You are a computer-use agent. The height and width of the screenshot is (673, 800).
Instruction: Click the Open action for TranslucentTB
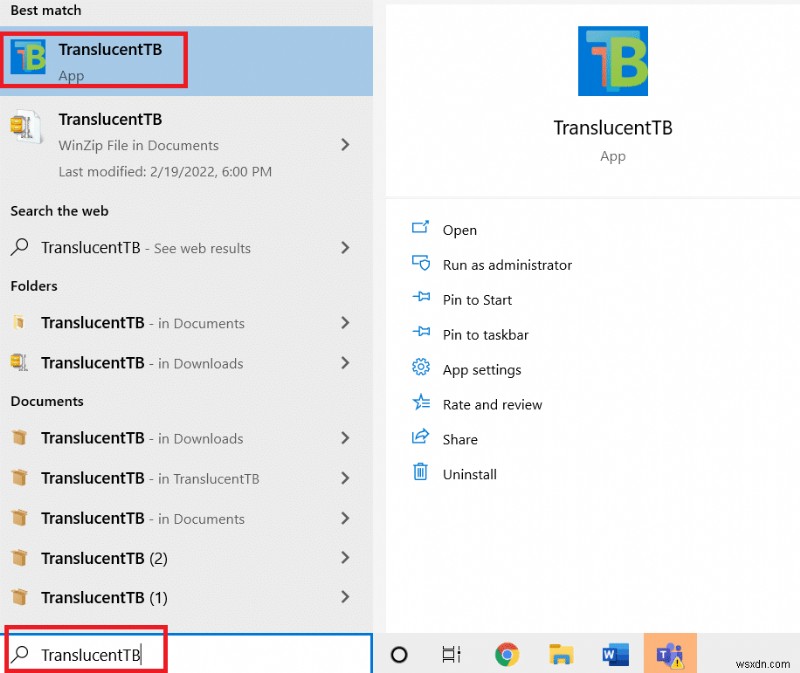click(459, 230)
